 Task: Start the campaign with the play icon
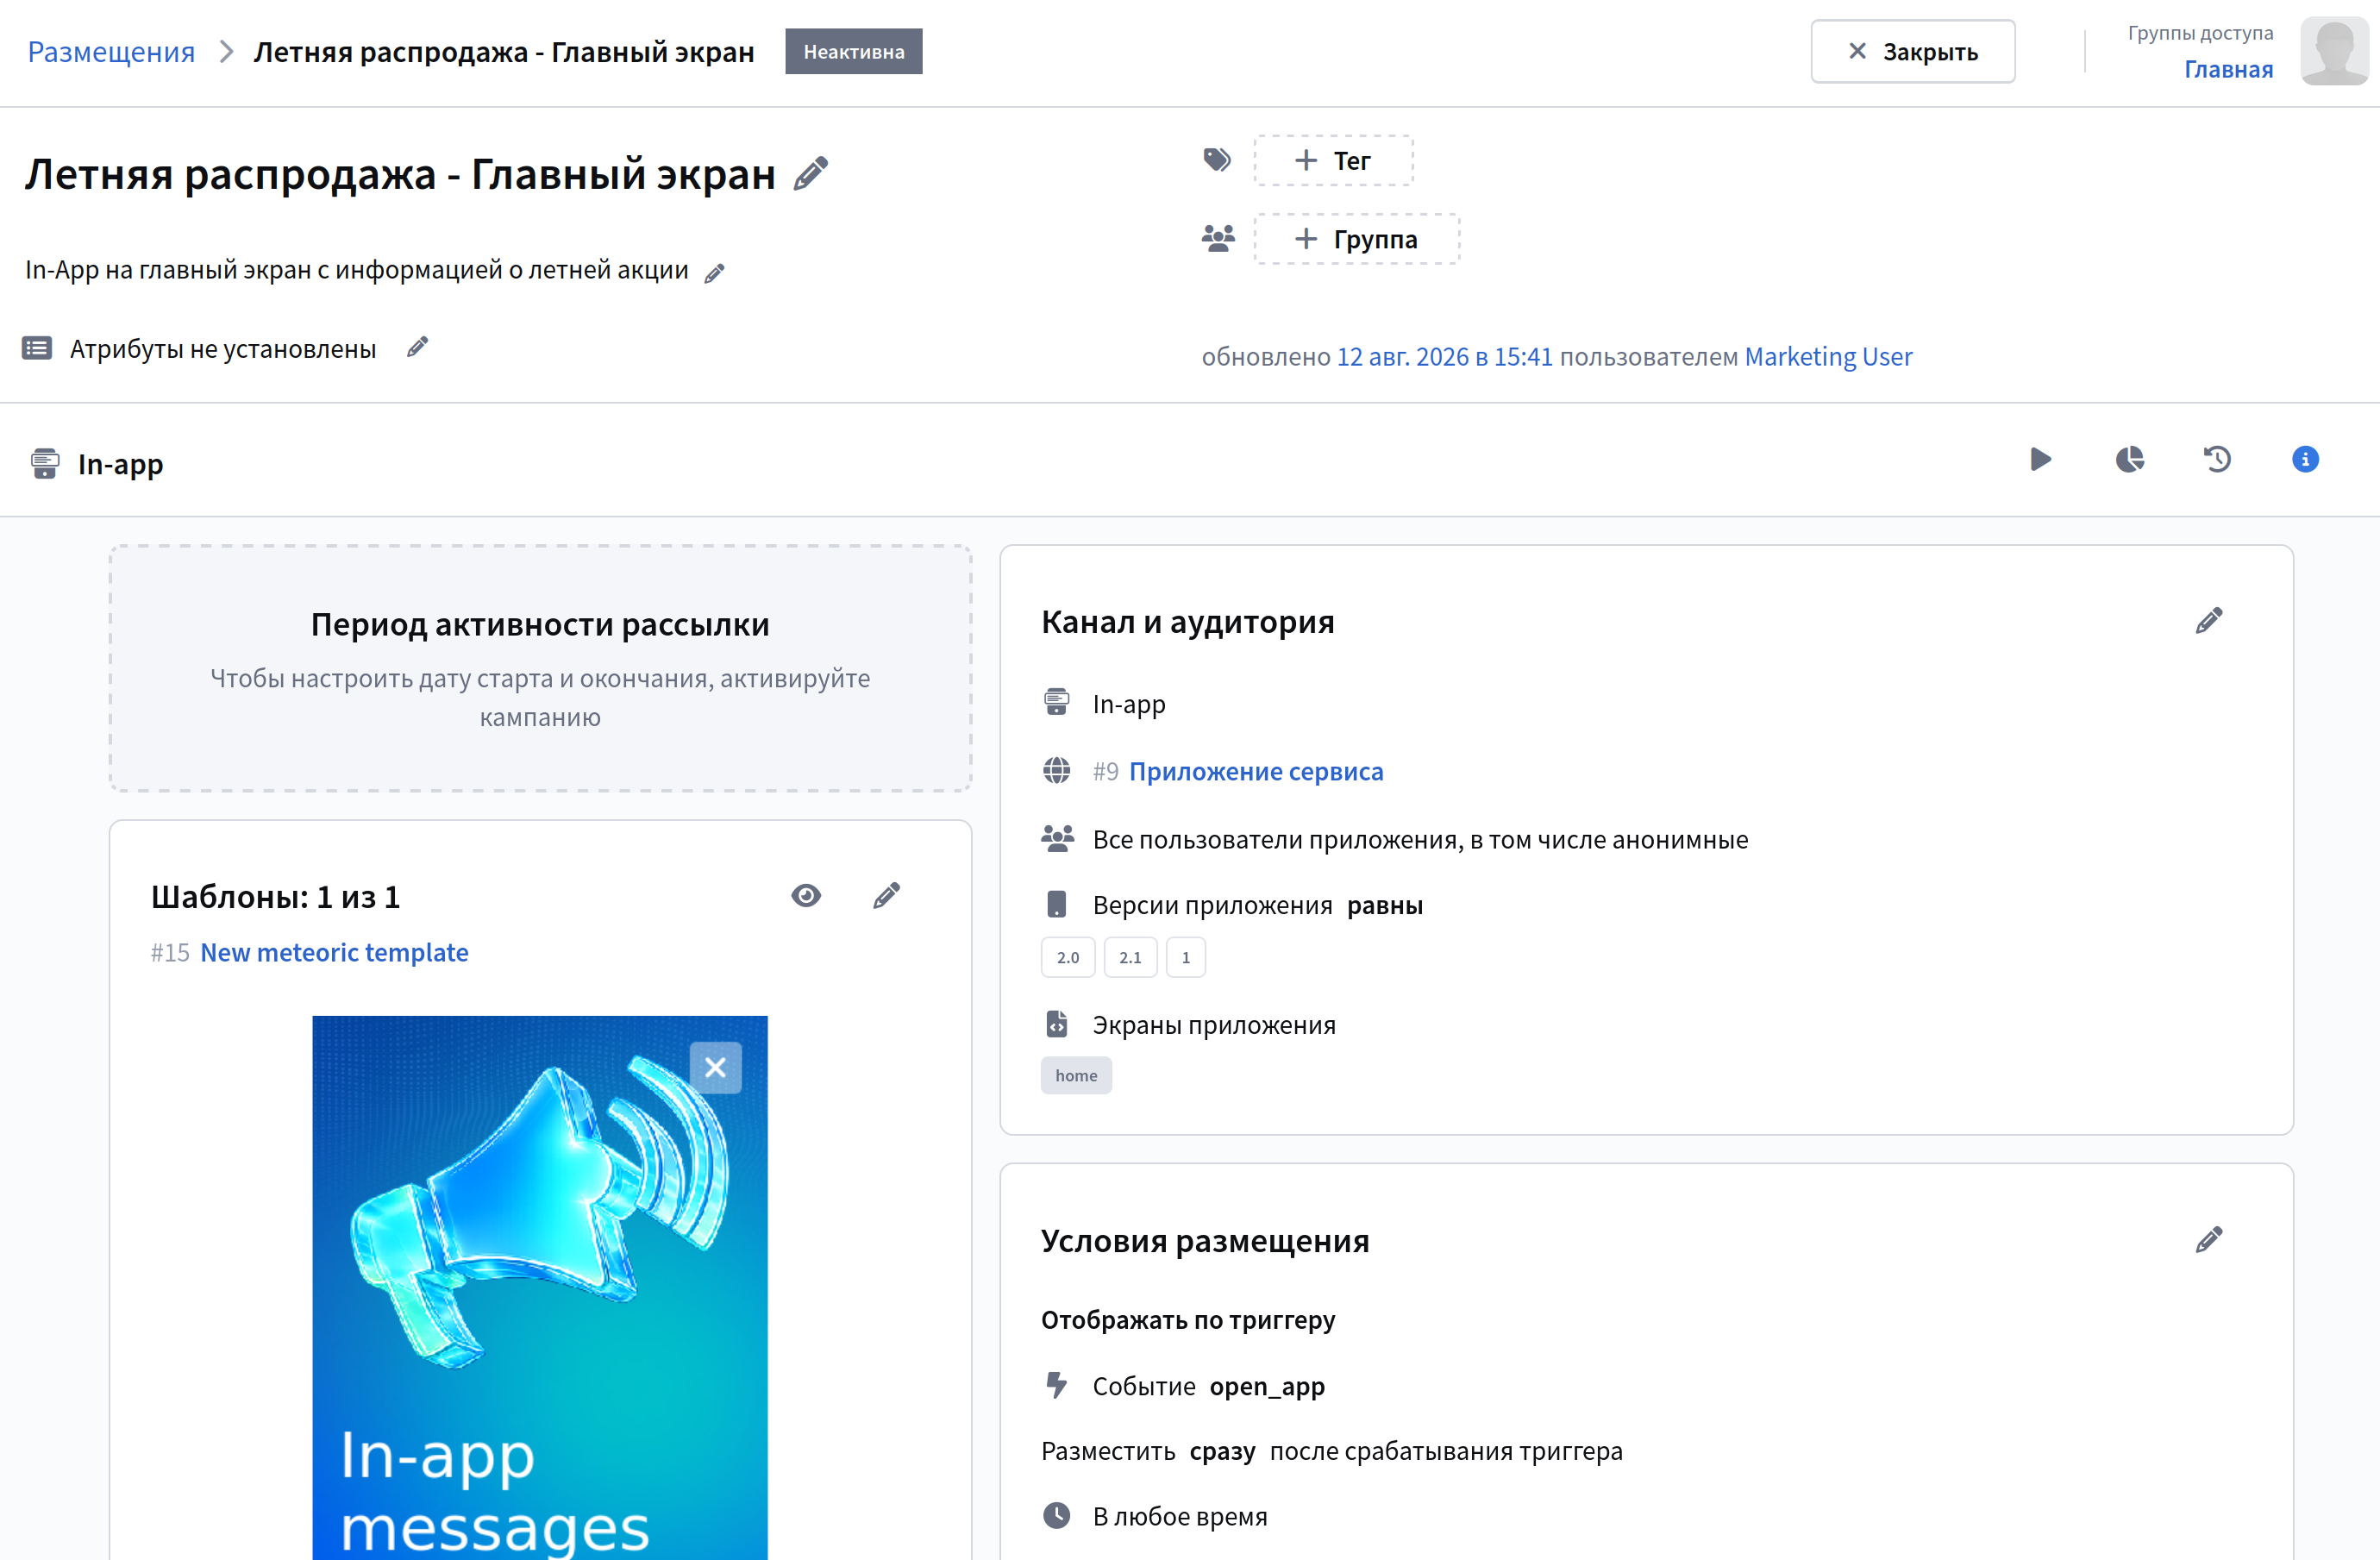point(2041,459)
